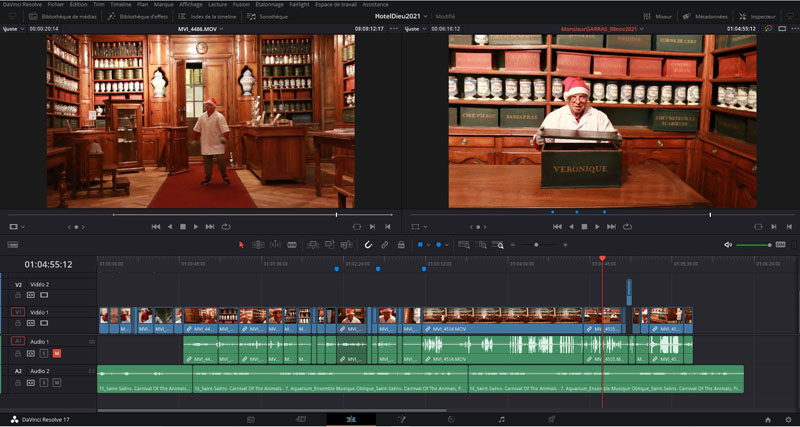Click the zoom-out minus icon

(513, 245)
